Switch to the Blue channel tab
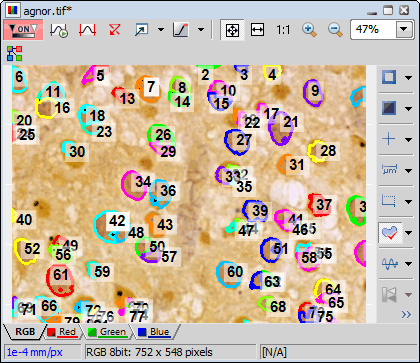The height and width of the screenshot is (363, 420). (154, 332)
